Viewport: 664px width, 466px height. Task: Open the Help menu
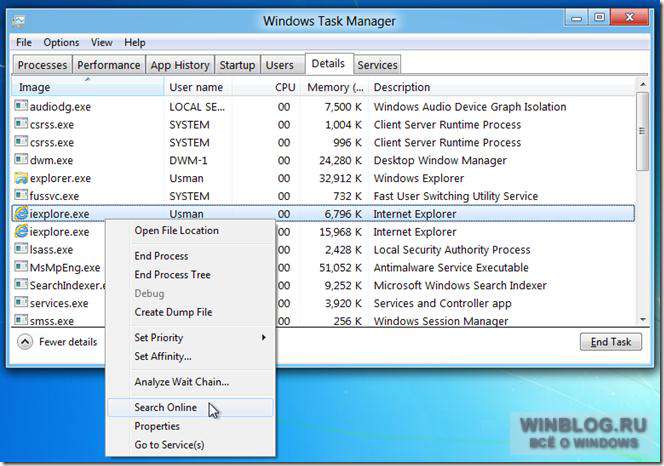click(x=135, y=42)
